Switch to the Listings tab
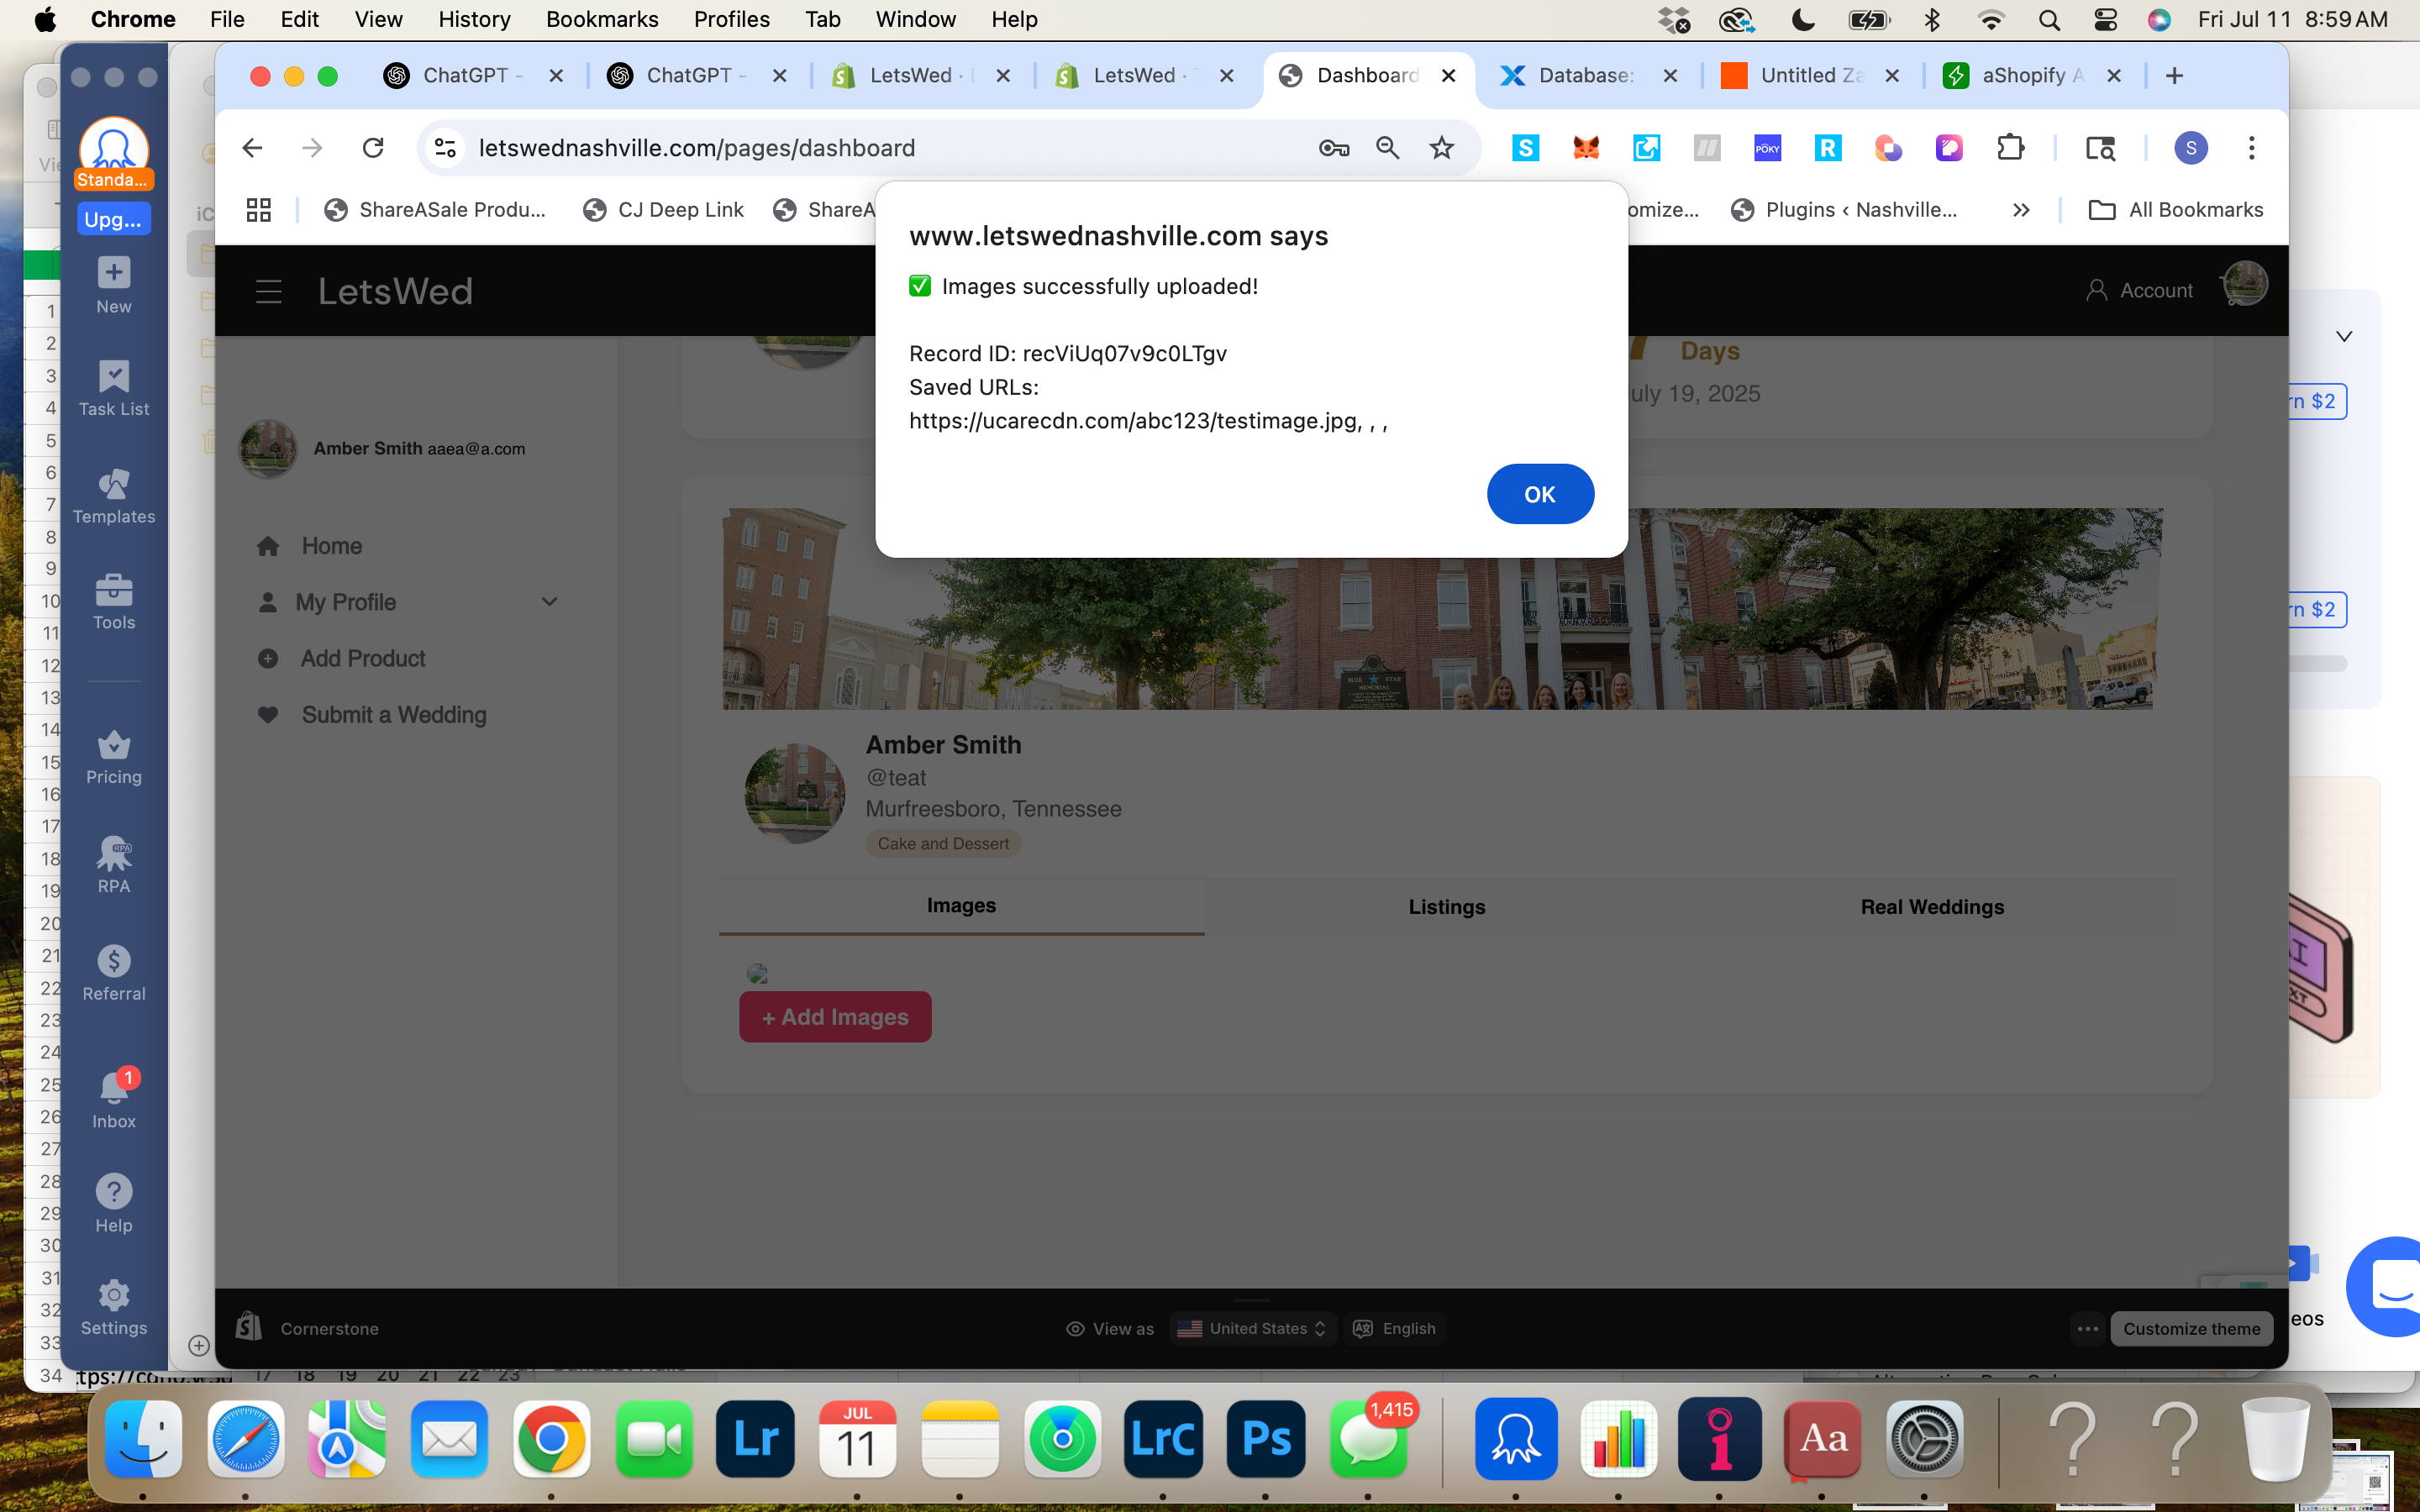2420x1512 pixels. (x=1446, y=906)
